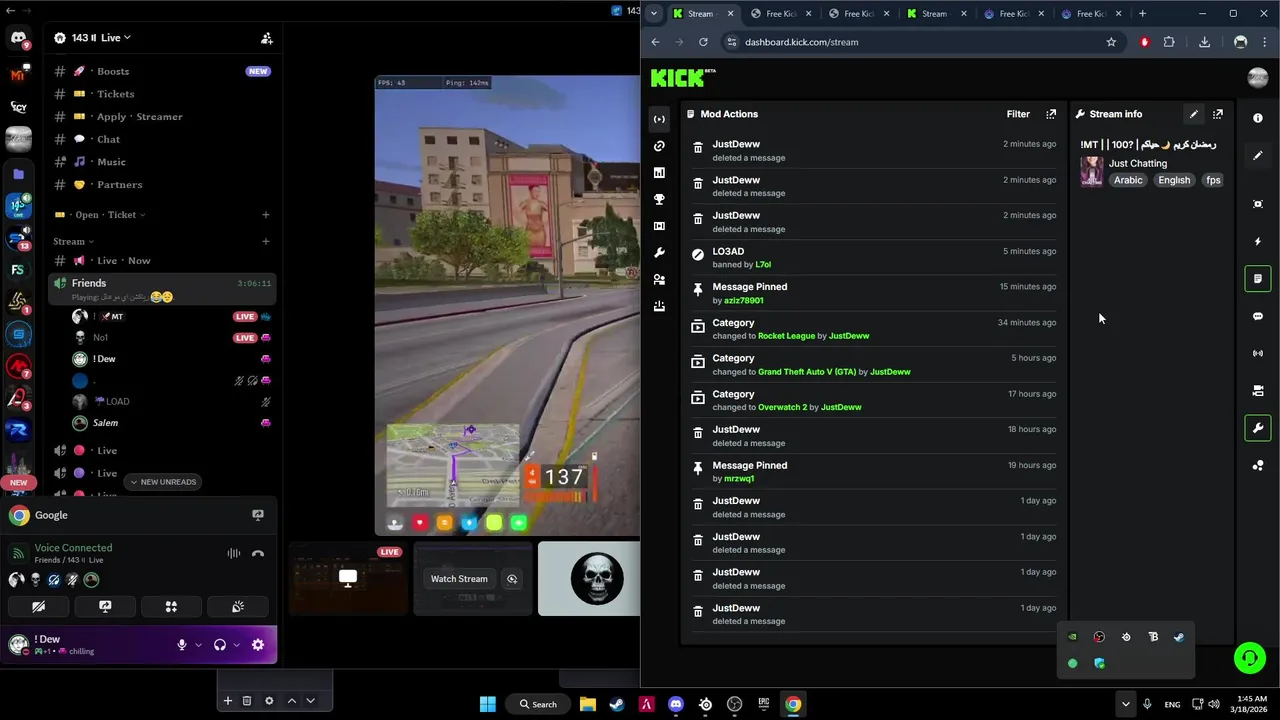
Task: Open Grand Theft Auto V (GTA) category link
Action: (x=806, y=372)
